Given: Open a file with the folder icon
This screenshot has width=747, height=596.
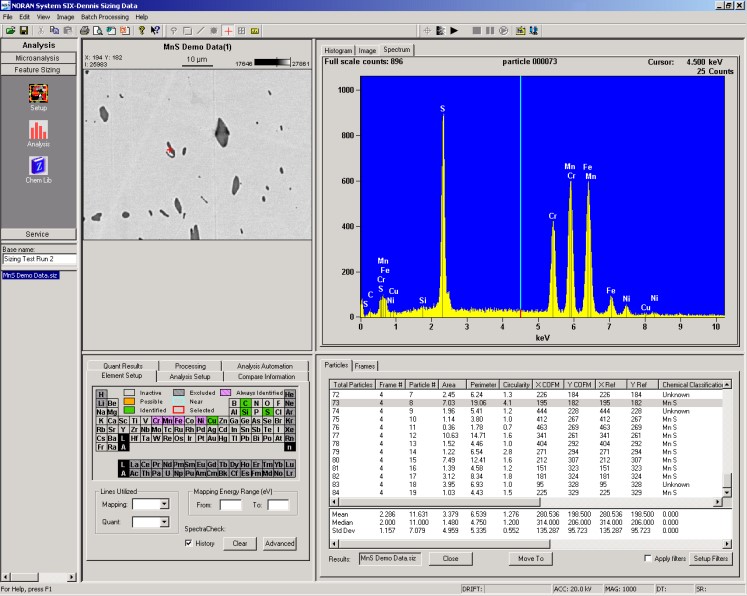Looking at the screenshot, I should point(10,30).
